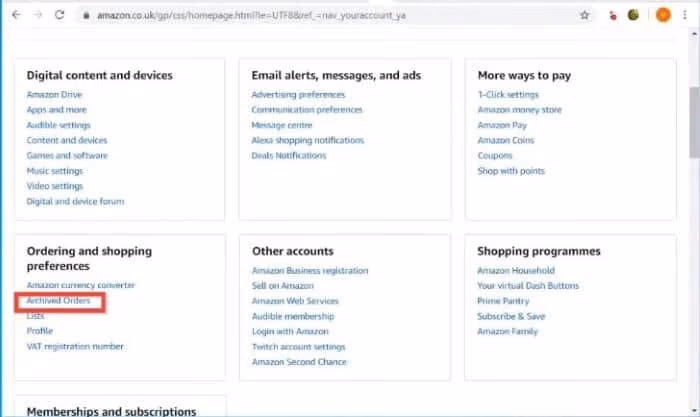Go back with the browser back arrow
This screenshot has height=417, width=700.
click(x=17, y=15)
